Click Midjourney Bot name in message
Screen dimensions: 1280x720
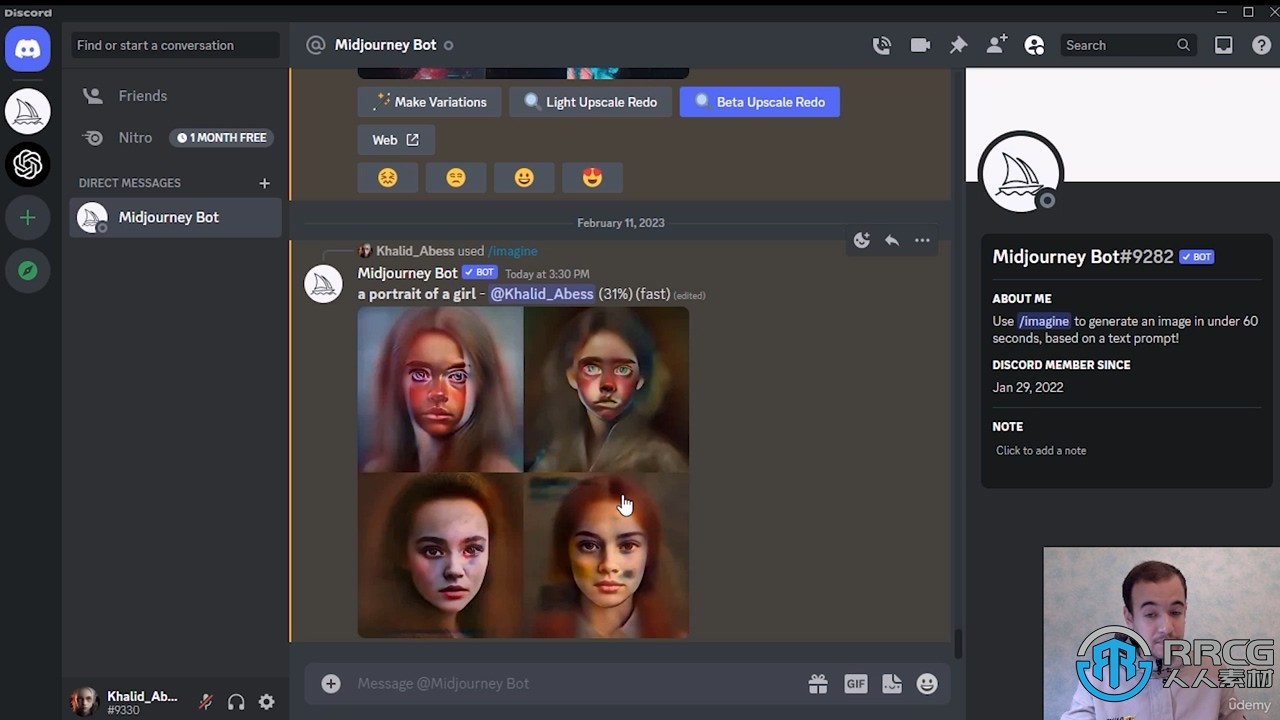(x=408, y=273)
